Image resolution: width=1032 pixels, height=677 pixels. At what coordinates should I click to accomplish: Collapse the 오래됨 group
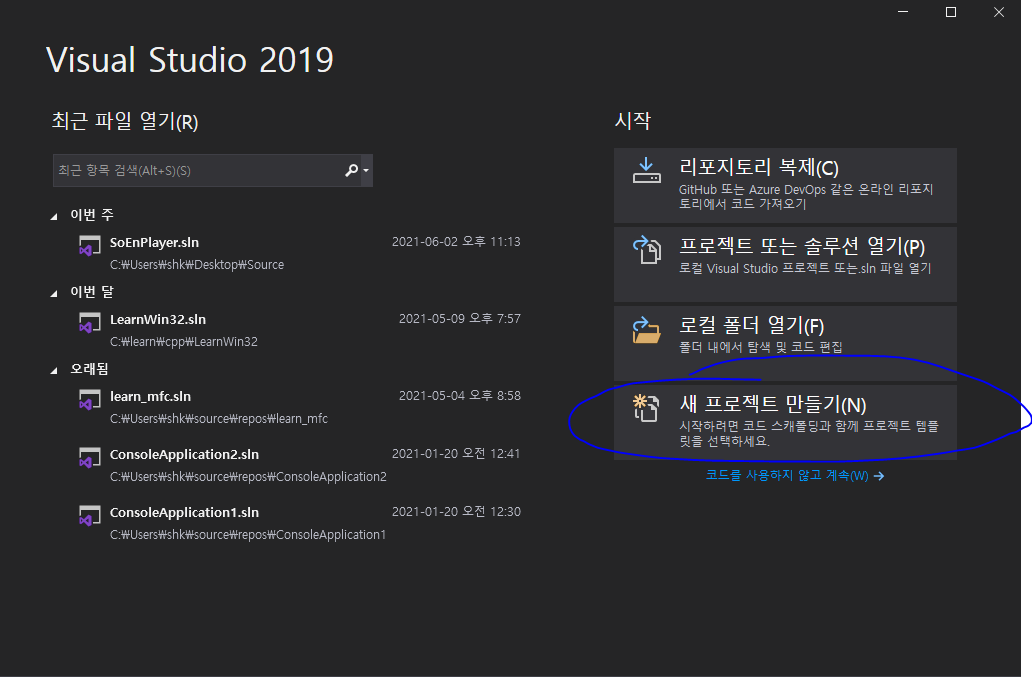pyautogui.click(x=54, y=370)
